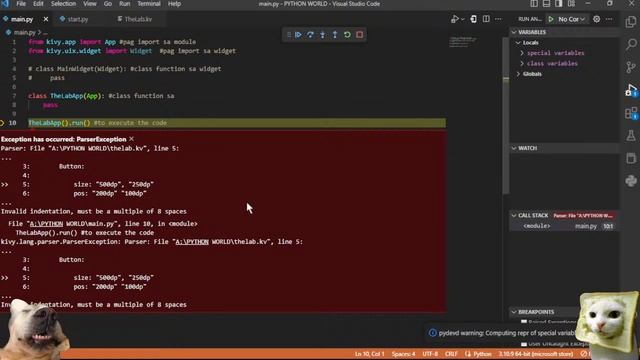Viewport: 640px width, 360px height.
Task: Open the Source Control view
Action: tap(631, 67)
